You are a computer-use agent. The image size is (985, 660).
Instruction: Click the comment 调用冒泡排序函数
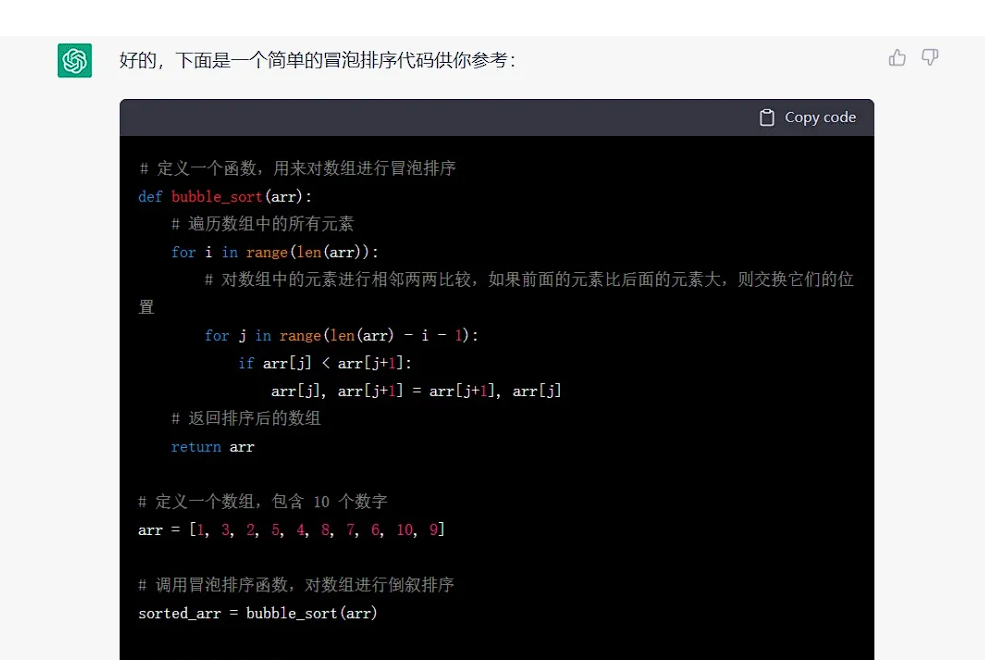click(x=296, y=585)
